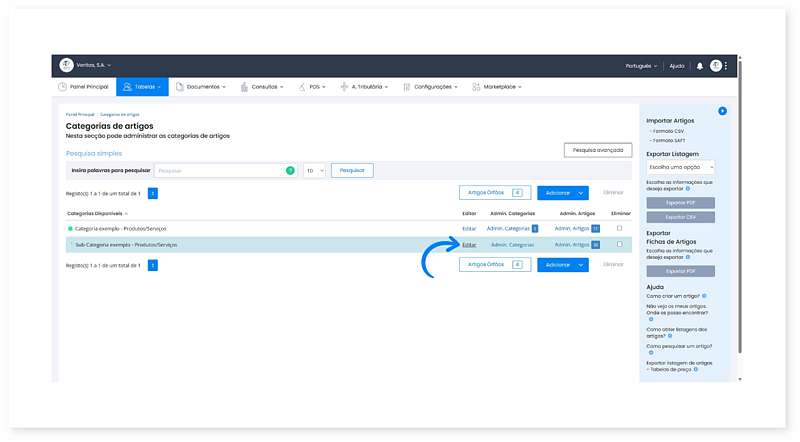Click the Pesquisar search input field

coord(220,171)
